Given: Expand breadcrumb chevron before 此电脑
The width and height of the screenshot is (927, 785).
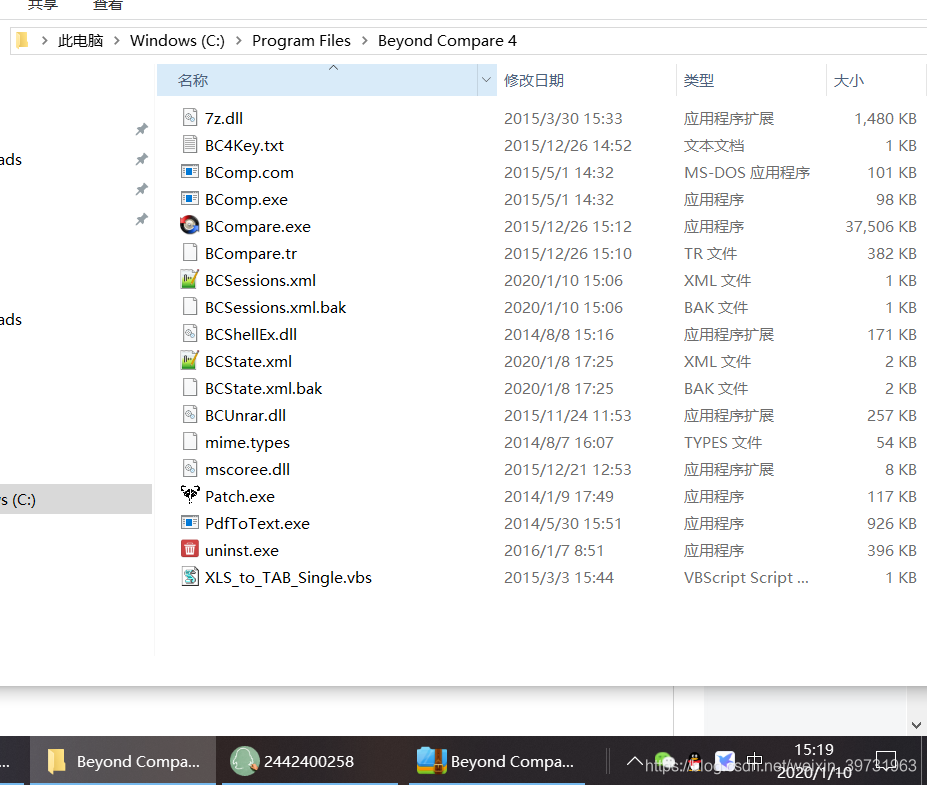Looking at the screenshot, I should (x=45, y=40).
